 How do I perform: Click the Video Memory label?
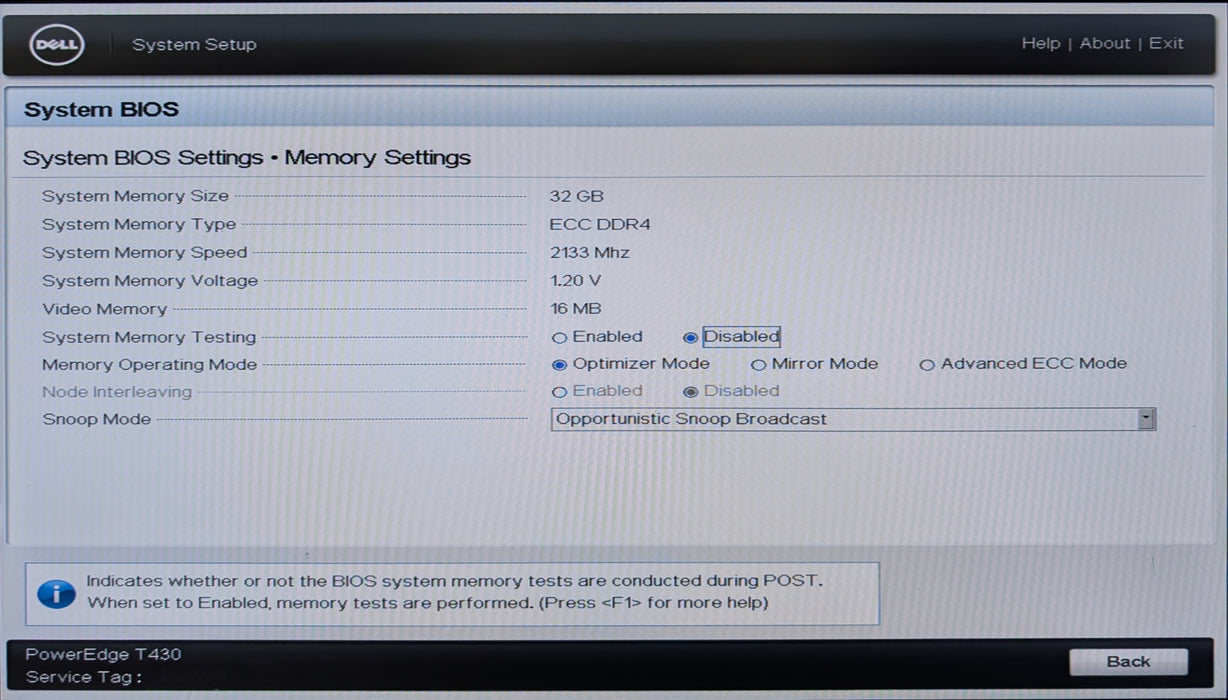pos(105,309)
